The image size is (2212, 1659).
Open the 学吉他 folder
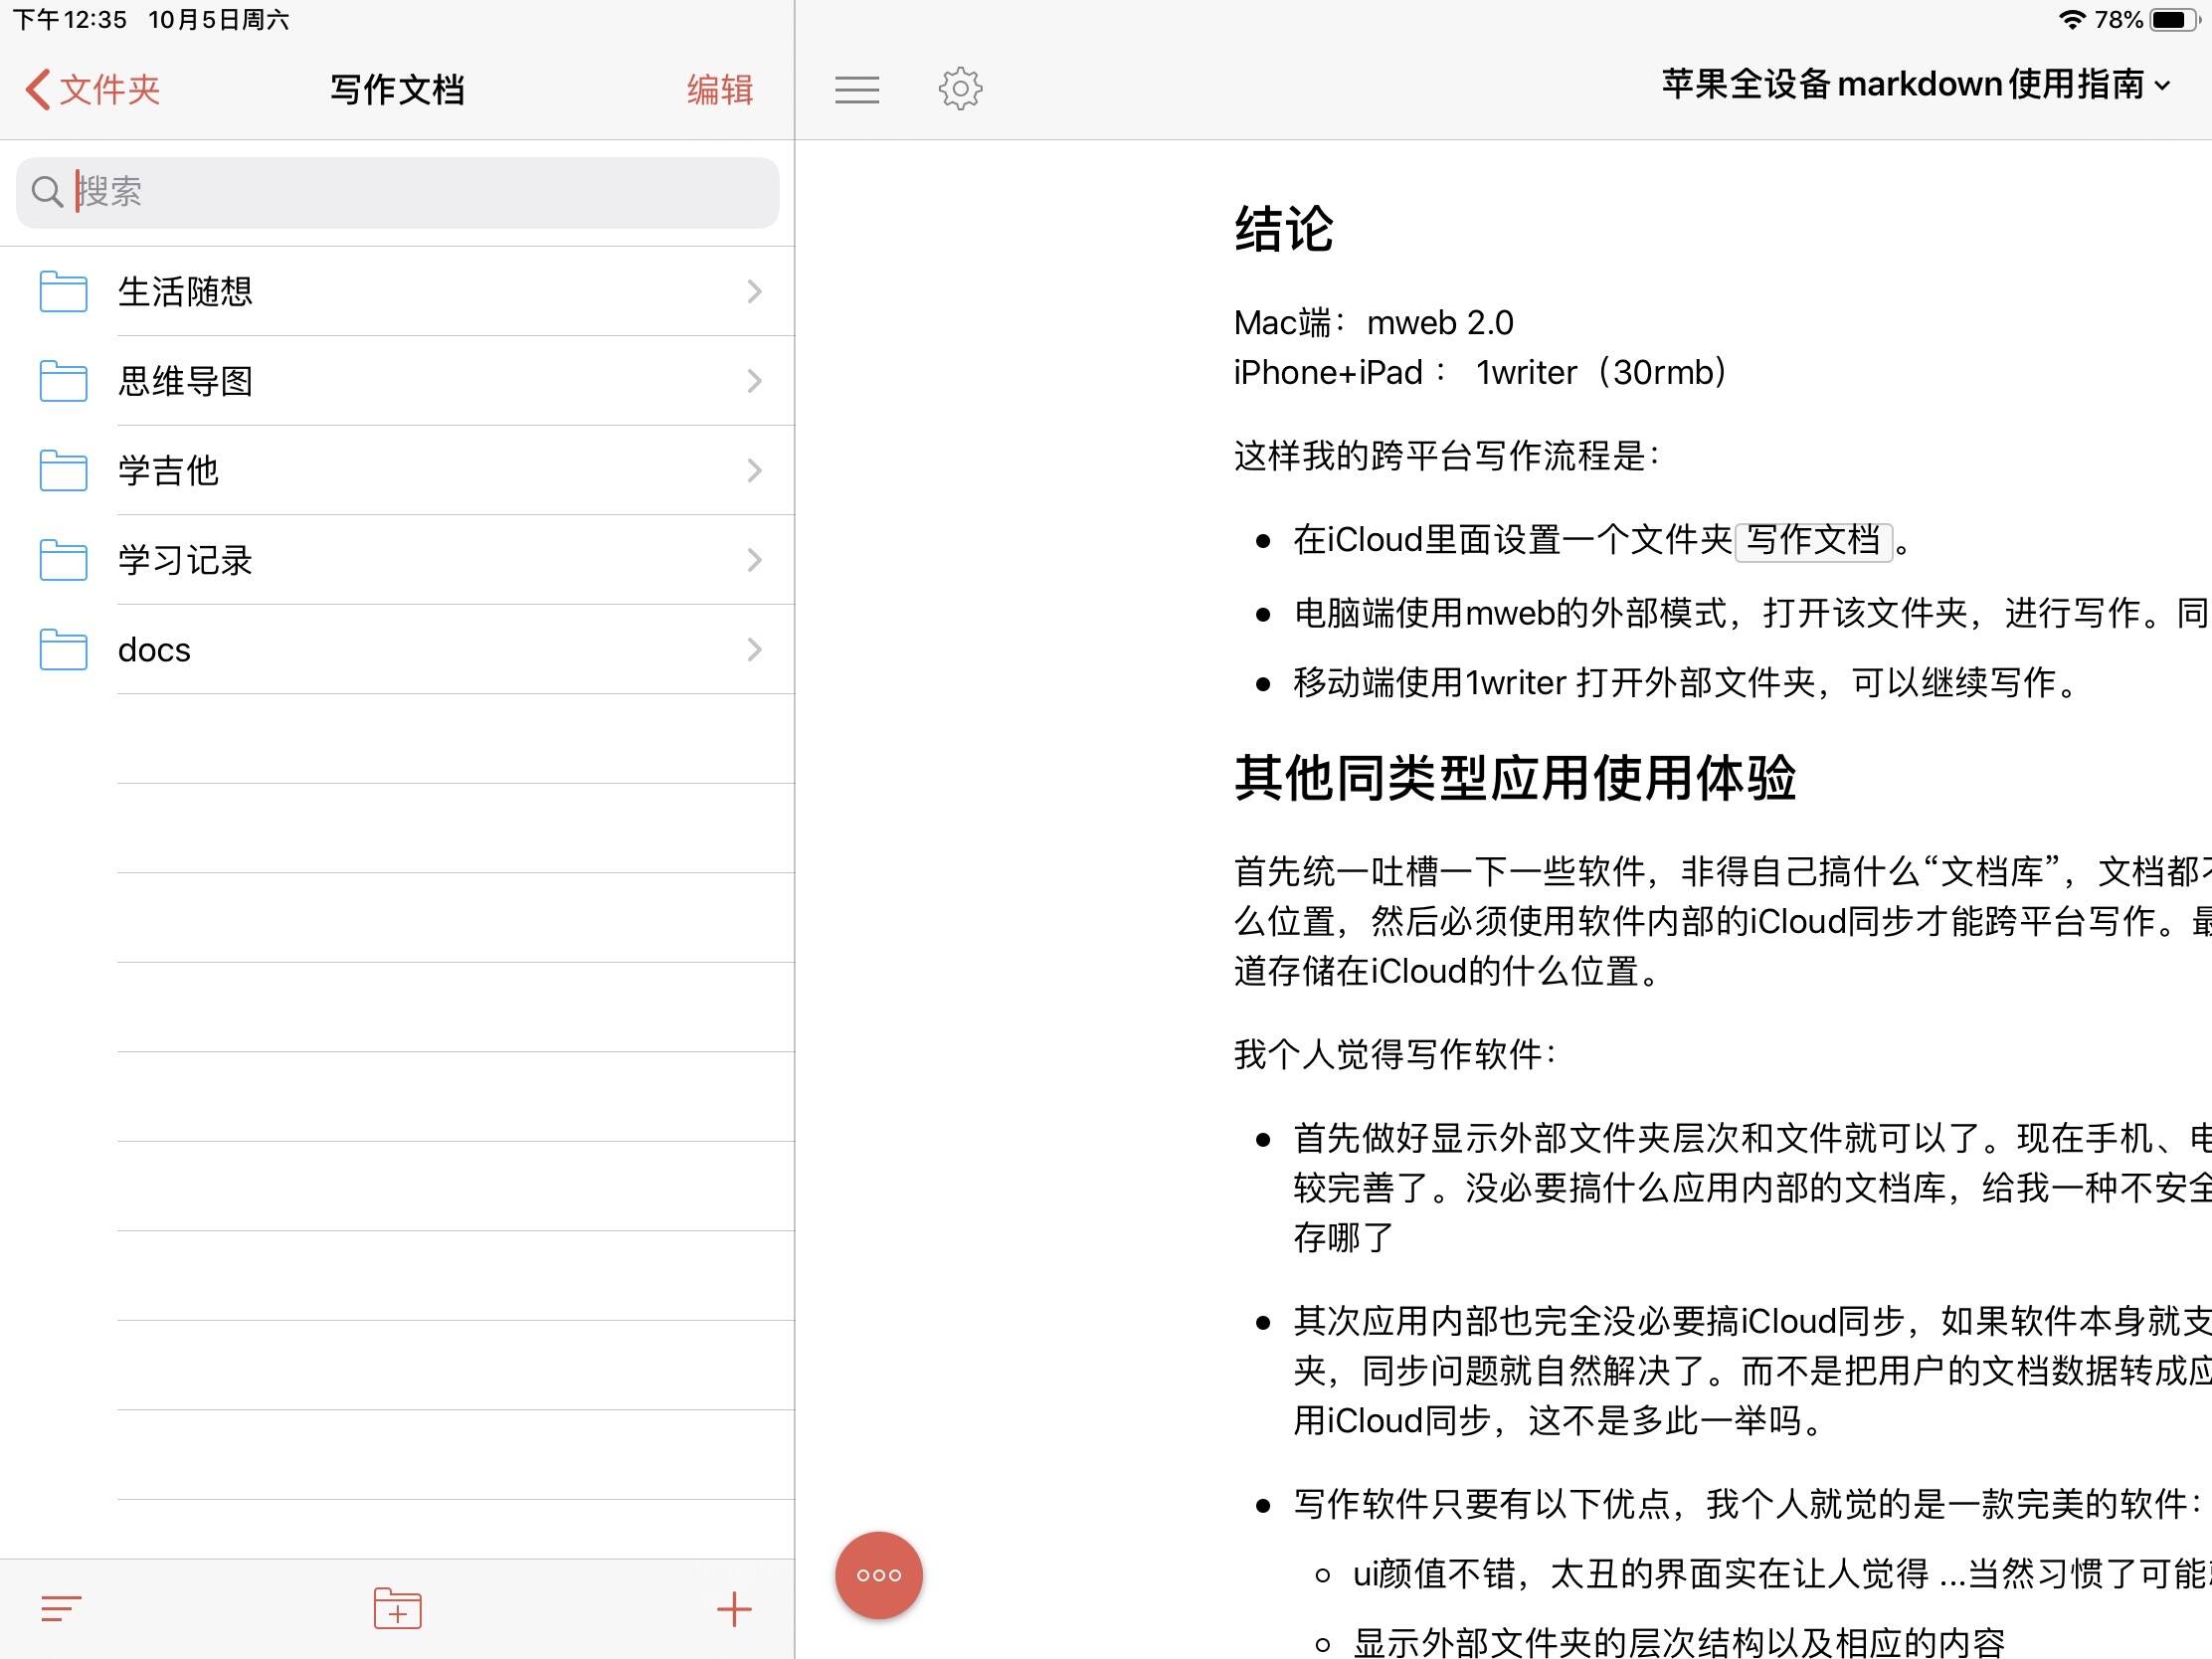pos(397,470)
